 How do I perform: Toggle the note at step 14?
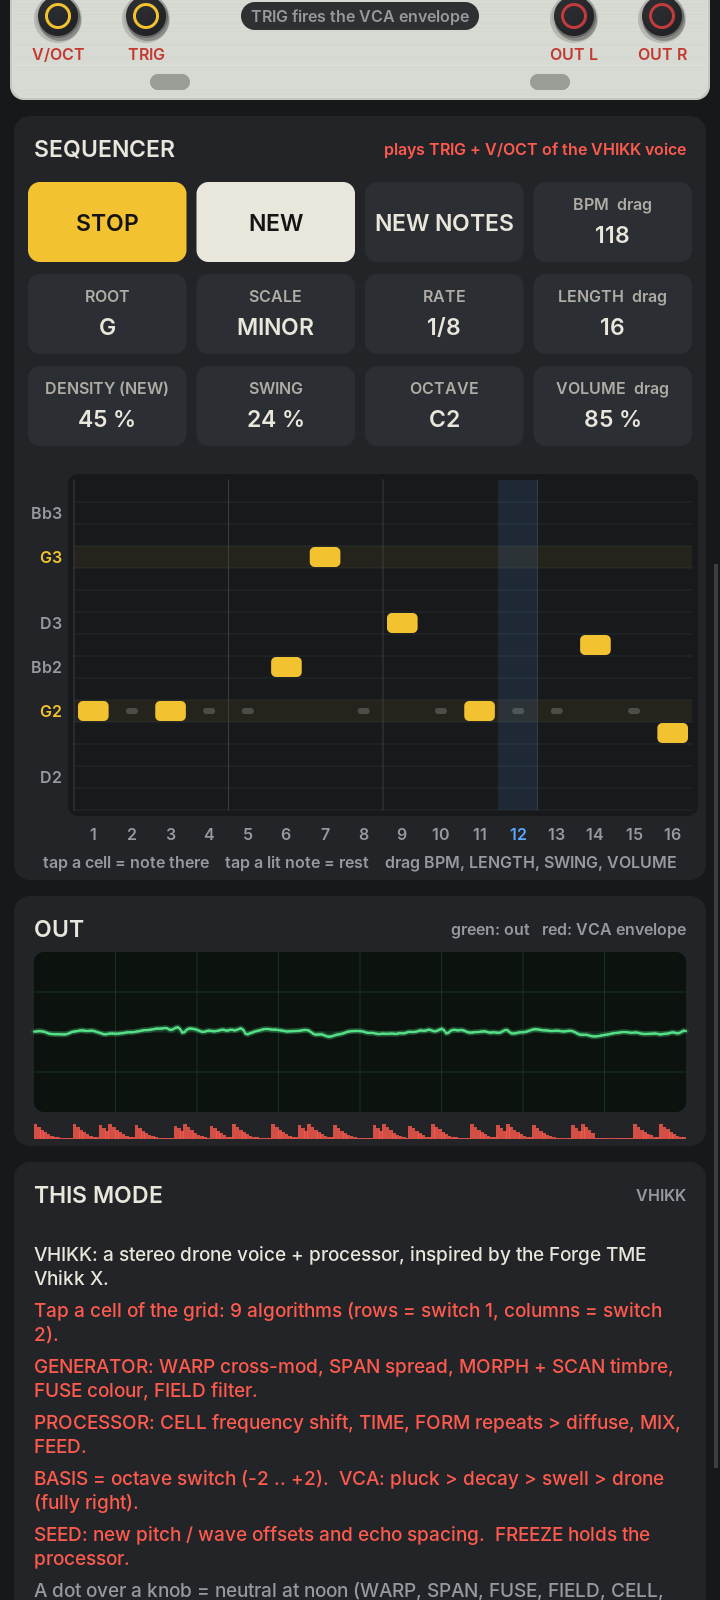pos(595,645)
